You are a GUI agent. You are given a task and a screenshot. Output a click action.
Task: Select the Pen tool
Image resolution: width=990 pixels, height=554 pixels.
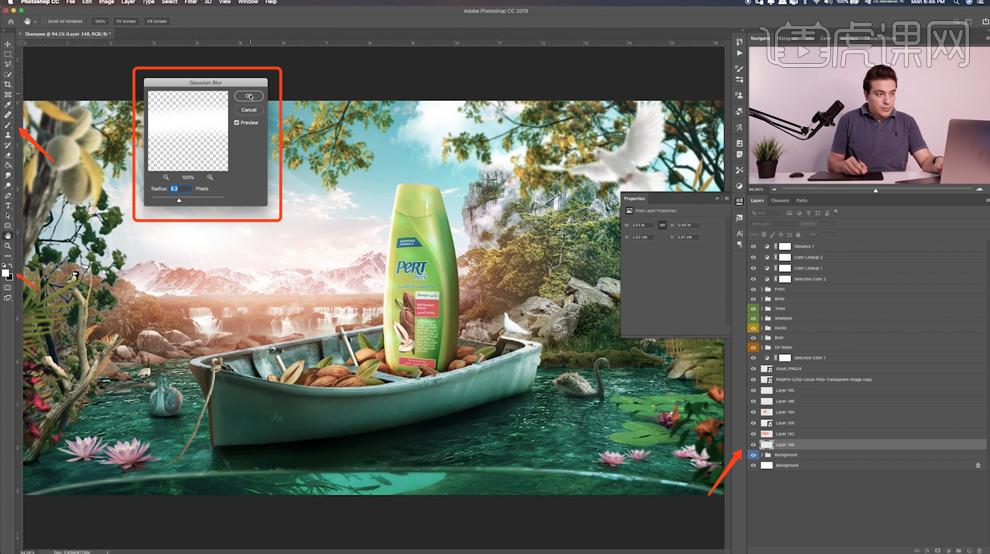(8, 196)
